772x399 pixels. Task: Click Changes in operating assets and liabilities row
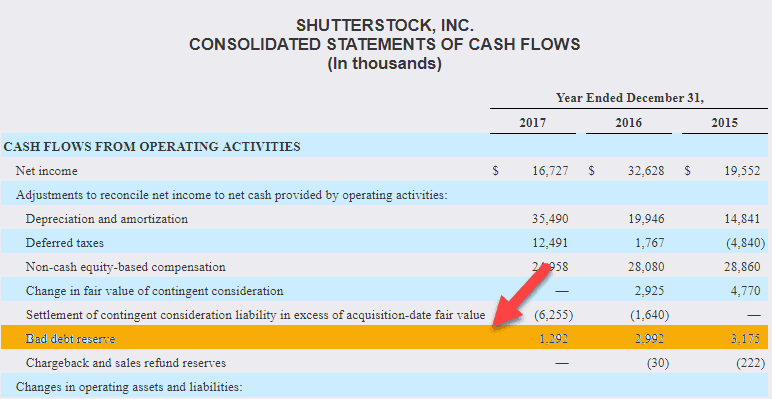coord(385,387)
